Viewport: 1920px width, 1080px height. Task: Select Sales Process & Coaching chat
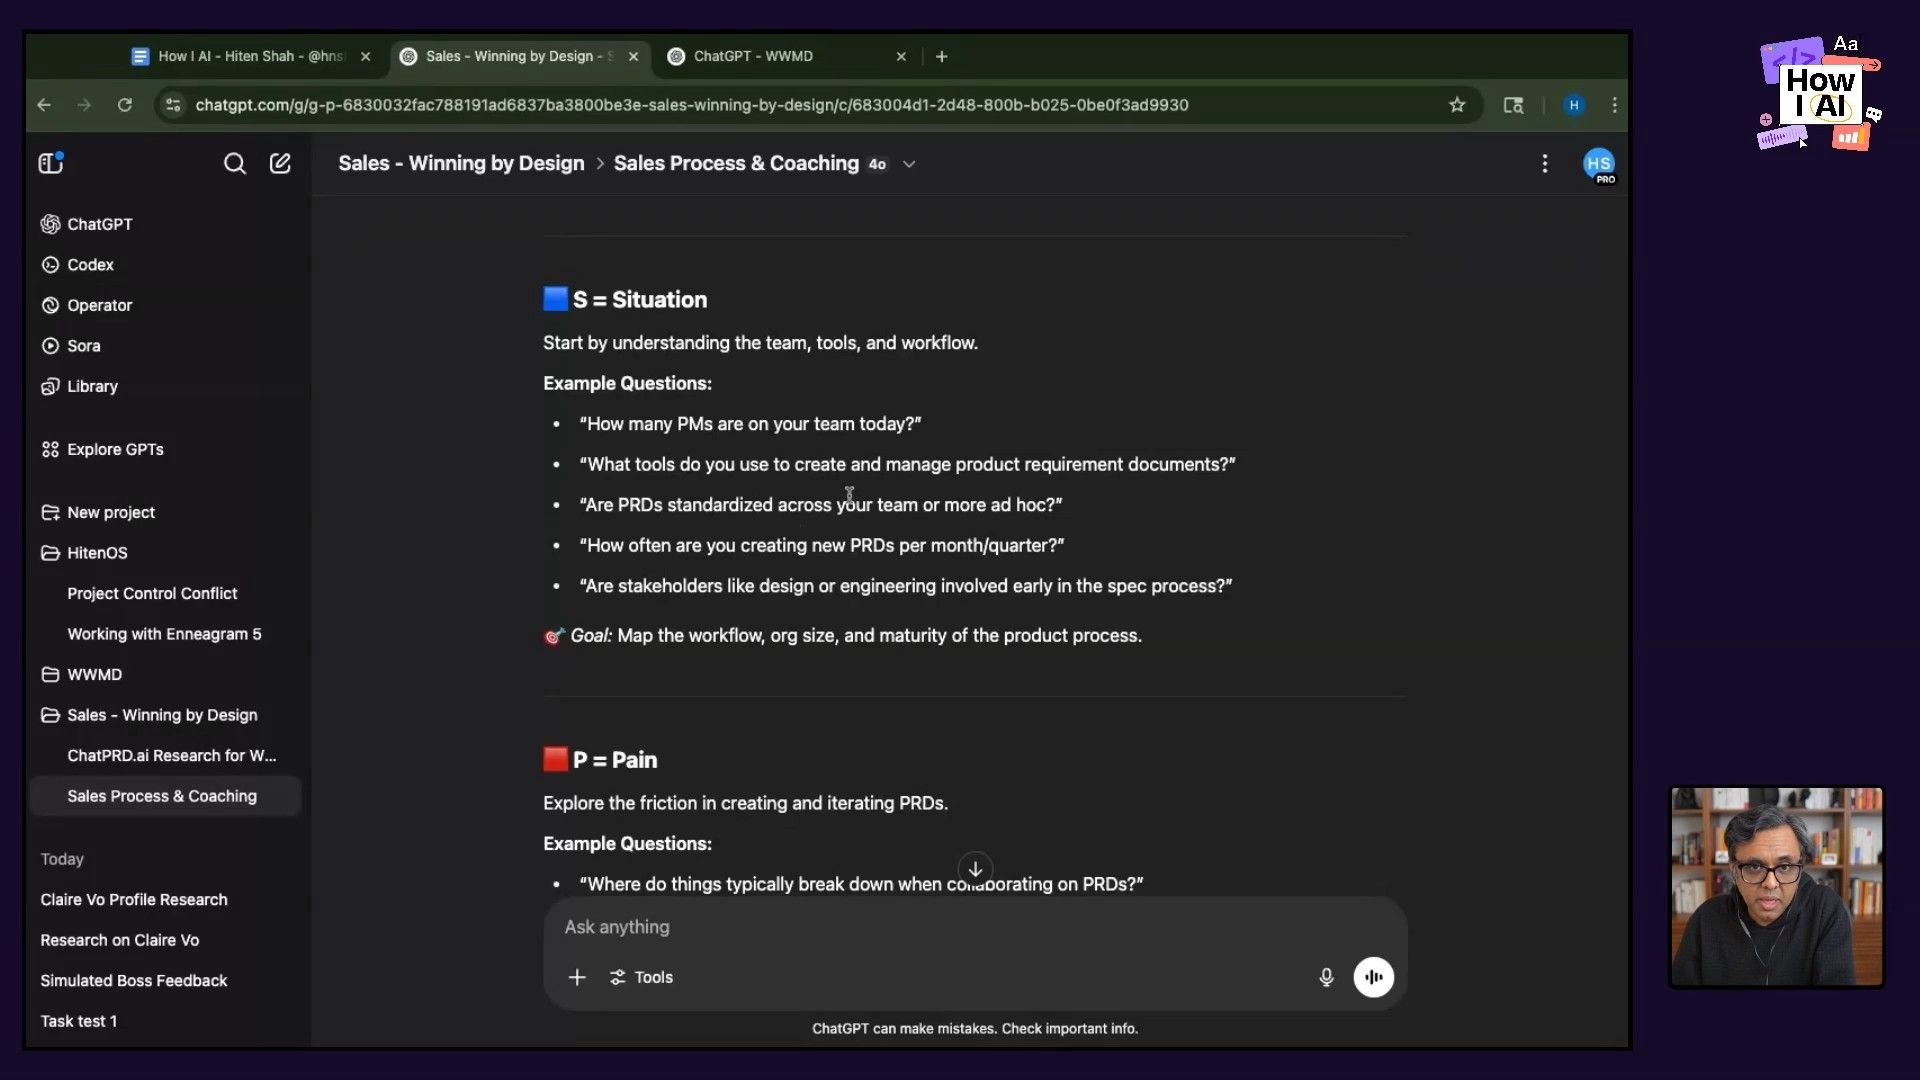pos(165,796)
